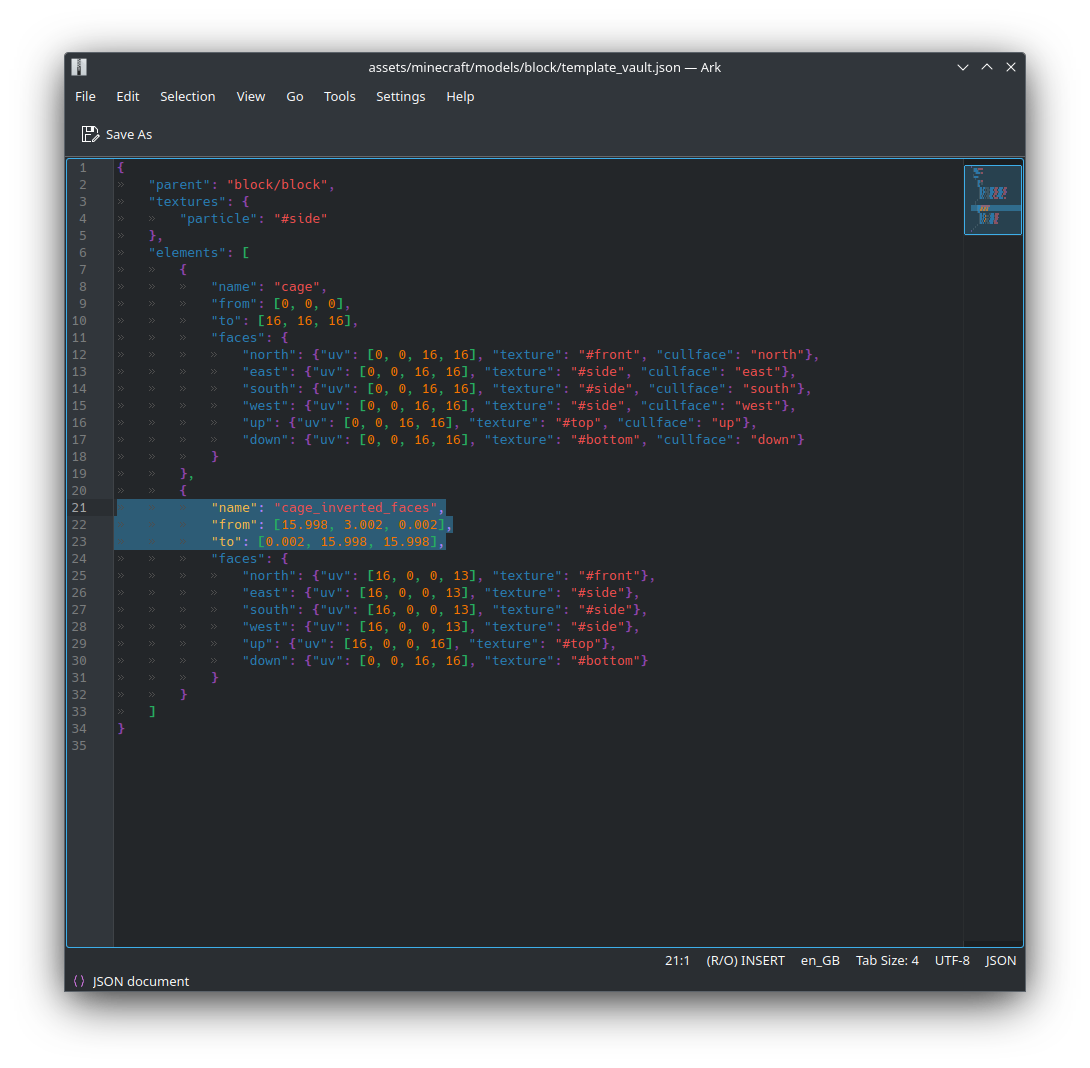Image resolution: width=1090 pixels, height=1068 pixels.
Task: Click the JSON document braces icon
Action: [x=79, y=981]
